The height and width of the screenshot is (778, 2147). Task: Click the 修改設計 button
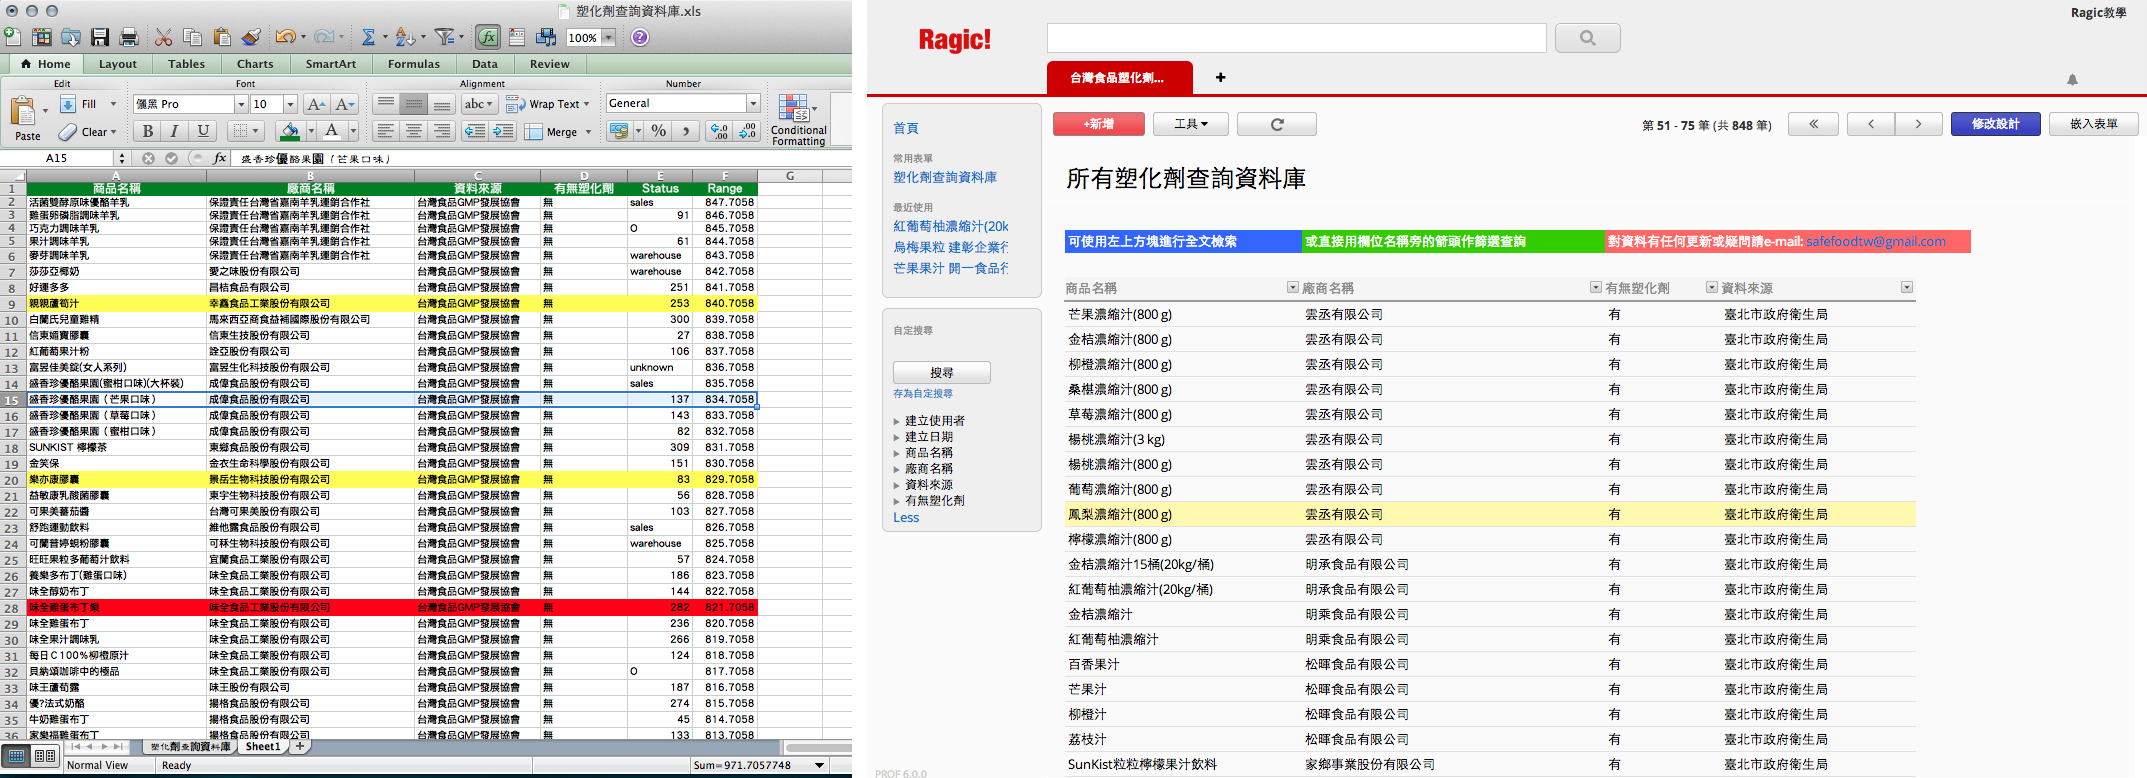(1995, 124)
